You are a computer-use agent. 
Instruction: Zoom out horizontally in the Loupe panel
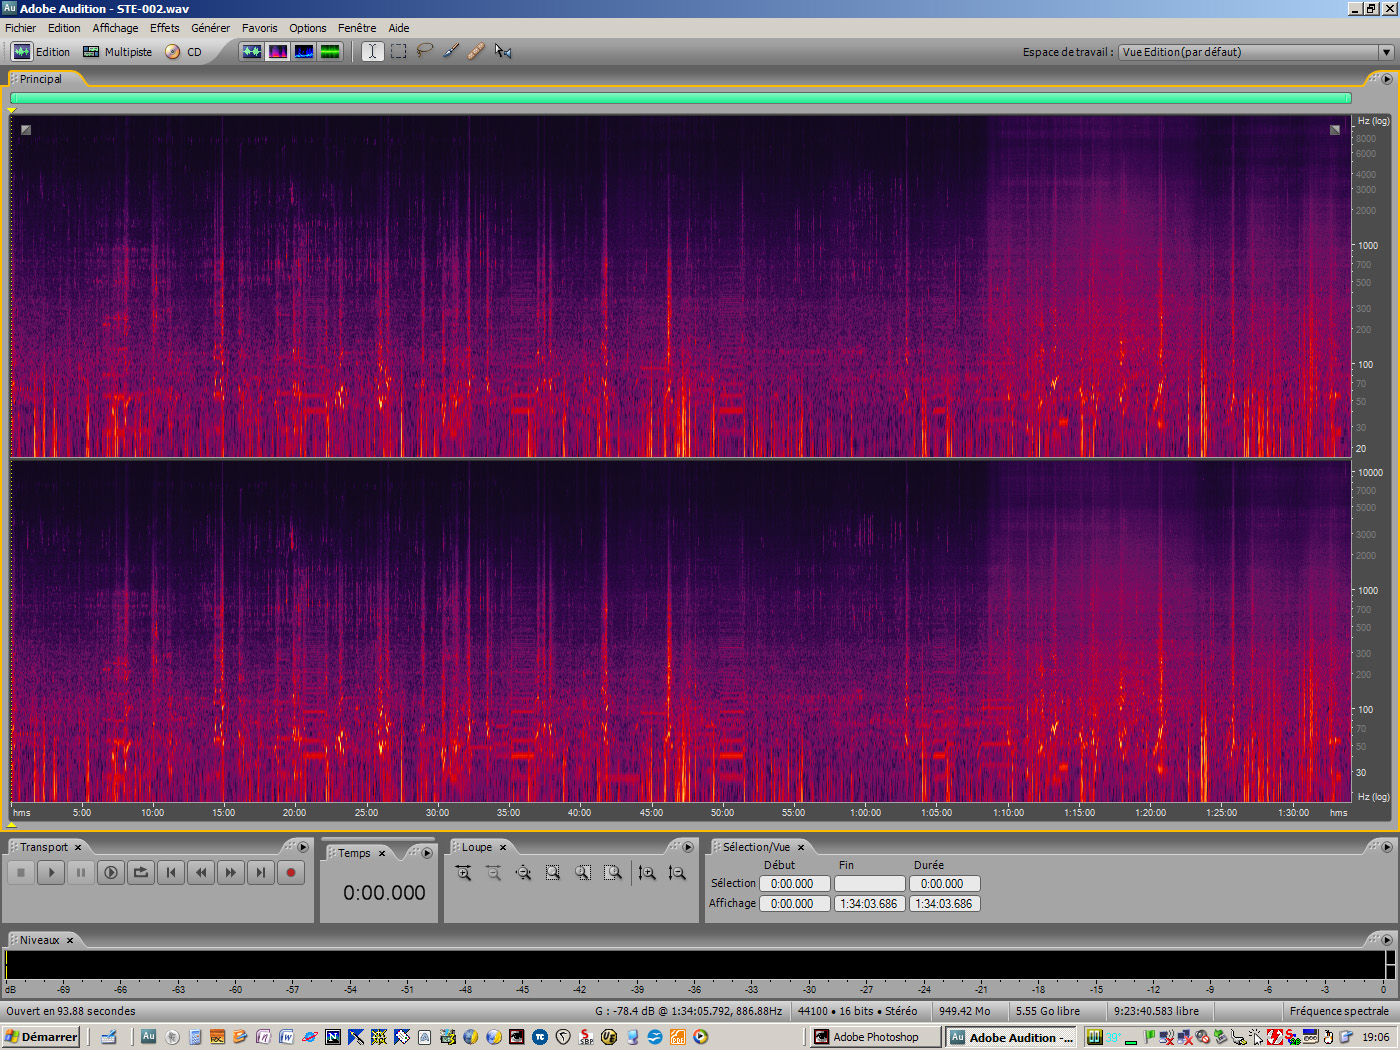[x=493, y=873]
